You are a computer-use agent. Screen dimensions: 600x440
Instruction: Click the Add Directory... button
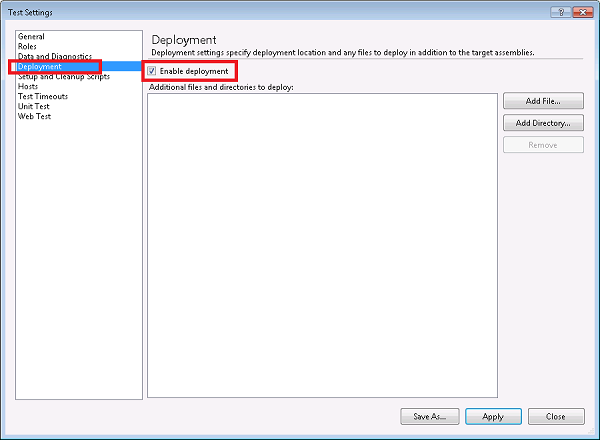point(543,123)
